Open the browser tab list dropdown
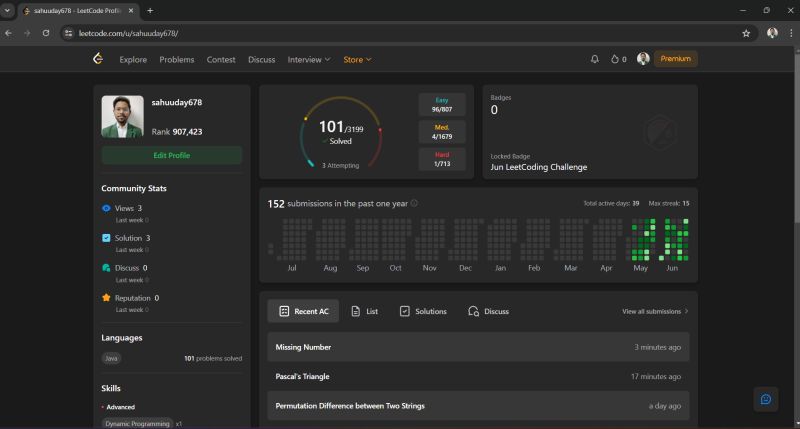This screenshot has width=800, height=429. point(8,10)
